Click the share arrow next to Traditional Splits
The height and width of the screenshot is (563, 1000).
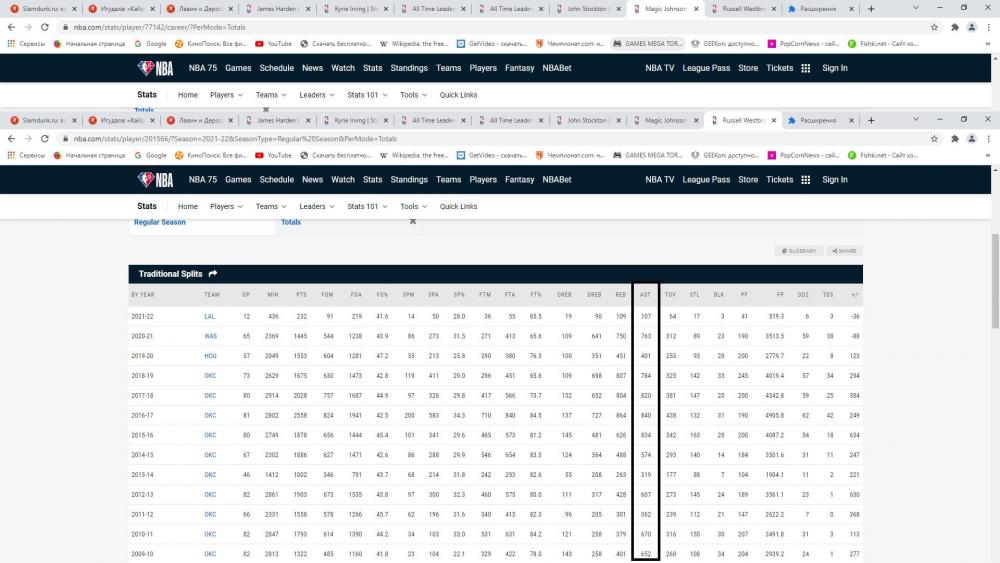213,274
